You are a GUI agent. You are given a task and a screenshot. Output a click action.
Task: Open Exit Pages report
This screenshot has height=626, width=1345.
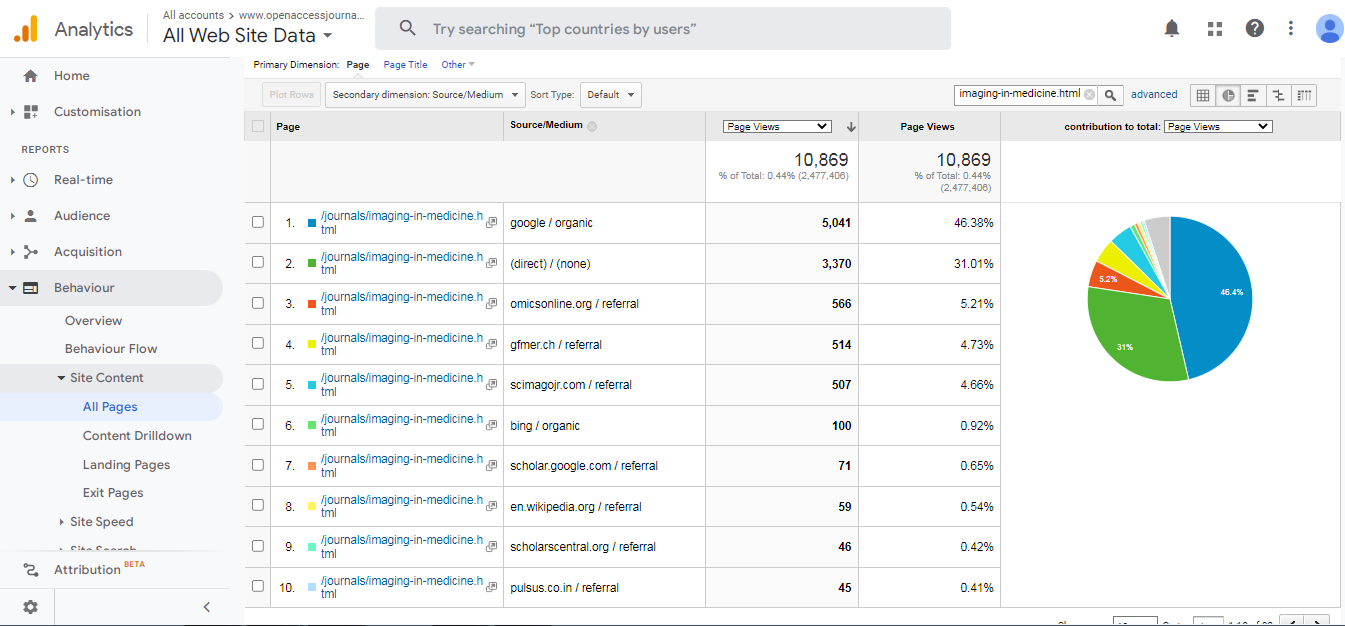113,493
